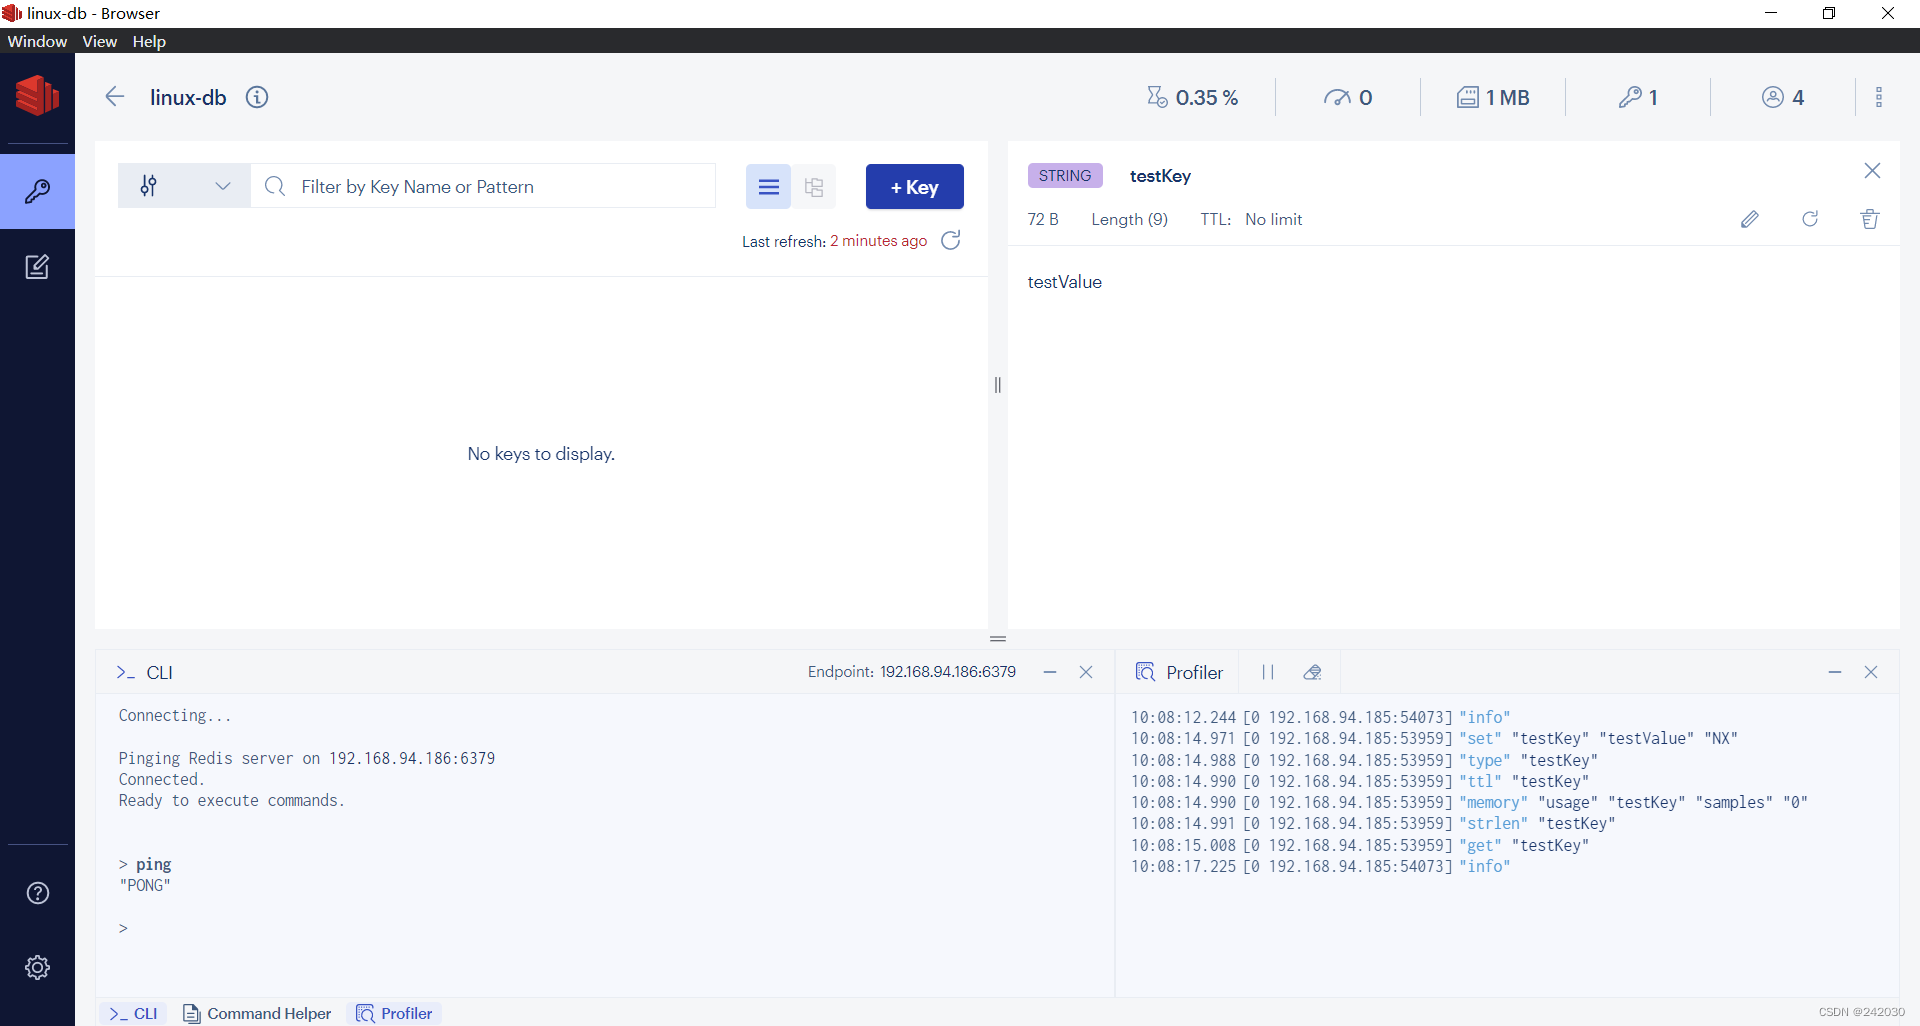
Task: Open the Help question mark icon
Action: [x=37, y=893]
